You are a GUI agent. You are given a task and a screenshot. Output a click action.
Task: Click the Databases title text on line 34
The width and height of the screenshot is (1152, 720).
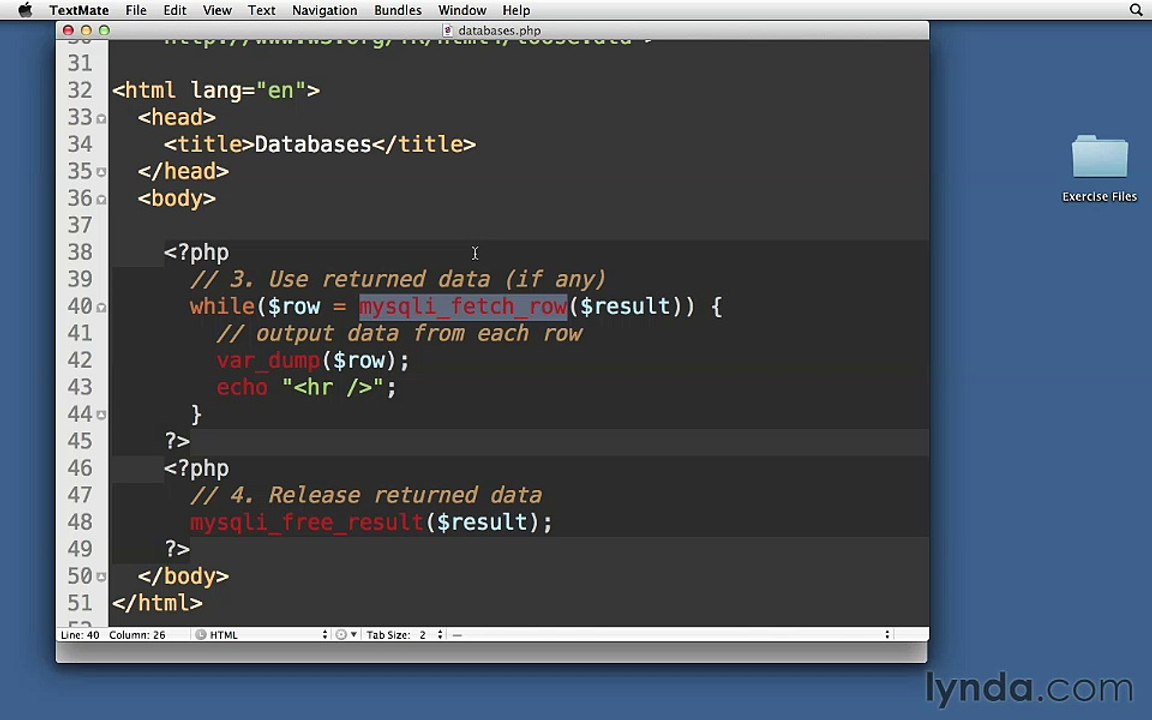tap(313, 144)
